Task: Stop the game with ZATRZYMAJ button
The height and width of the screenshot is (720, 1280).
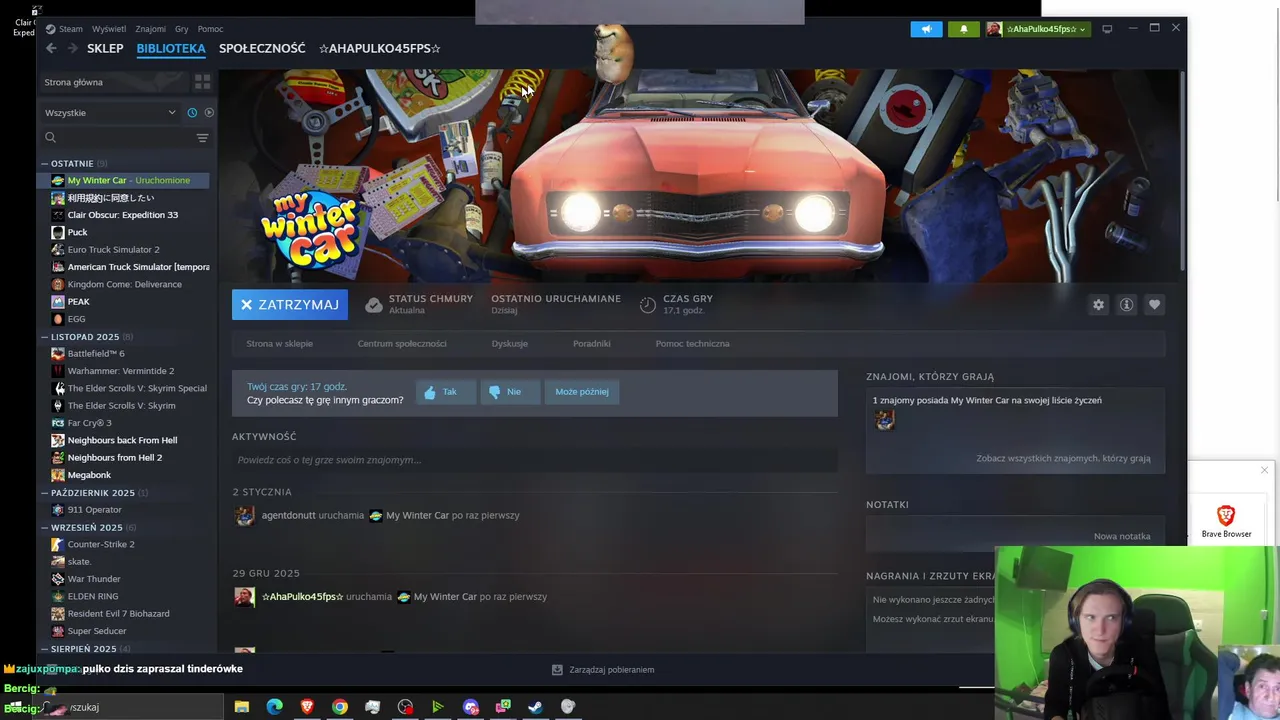Action: pos(290,305)
